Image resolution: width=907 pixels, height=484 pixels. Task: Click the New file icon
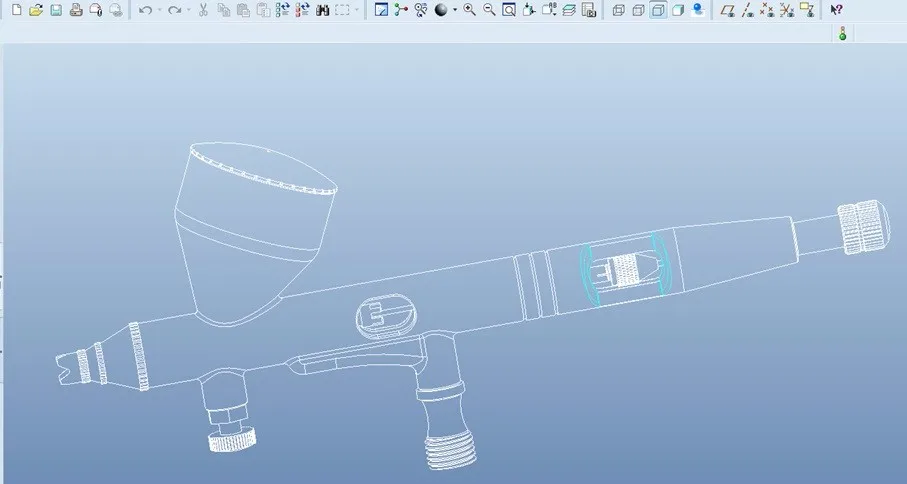point(17,9)
